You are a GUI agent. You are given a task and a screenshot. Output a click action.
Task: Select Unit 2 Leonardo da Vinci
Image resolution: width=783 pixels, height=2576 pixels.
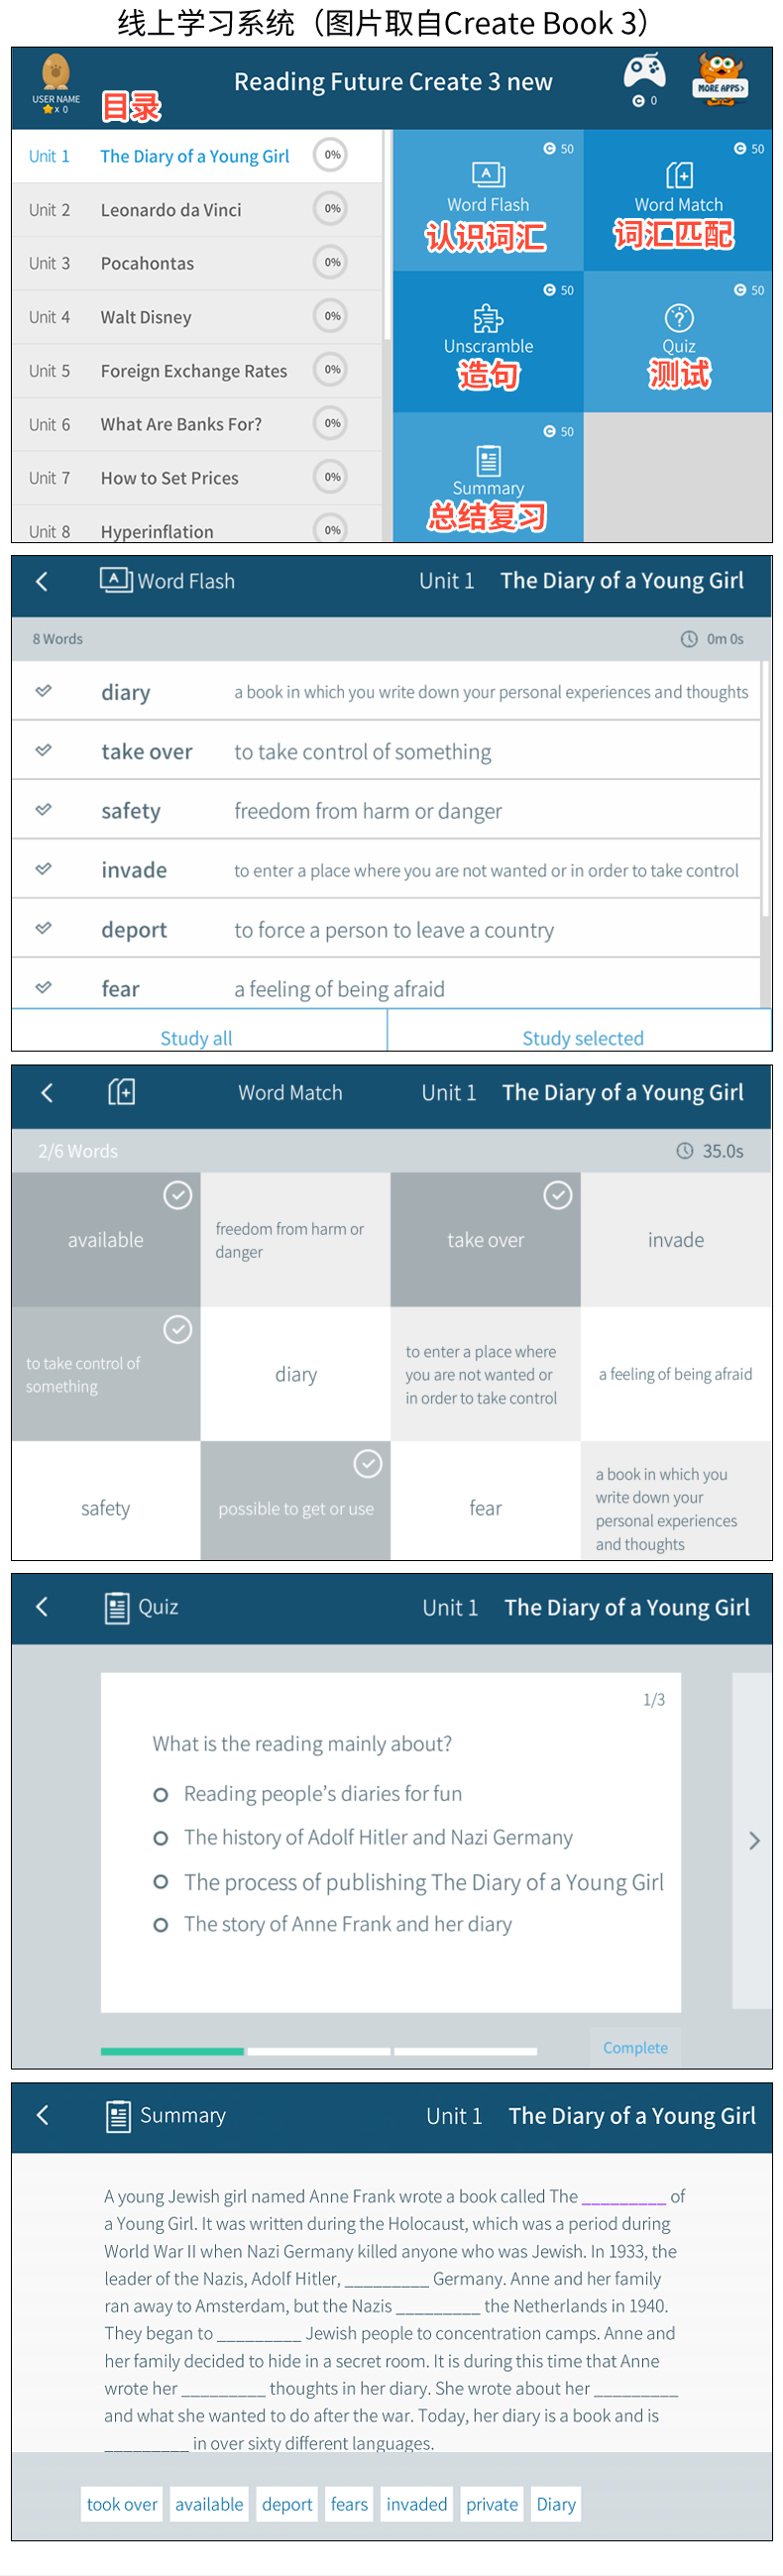171,210
